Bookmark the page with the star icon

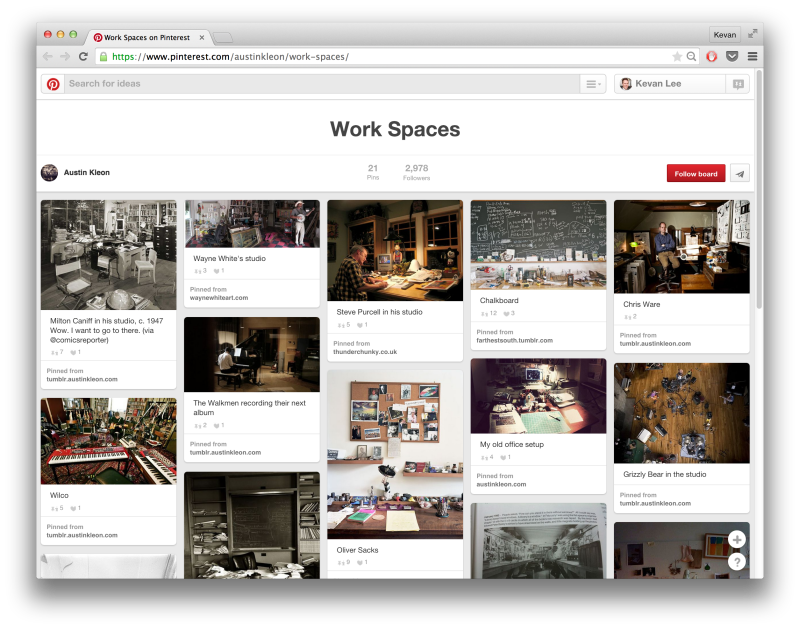click(x=676, y=56)
